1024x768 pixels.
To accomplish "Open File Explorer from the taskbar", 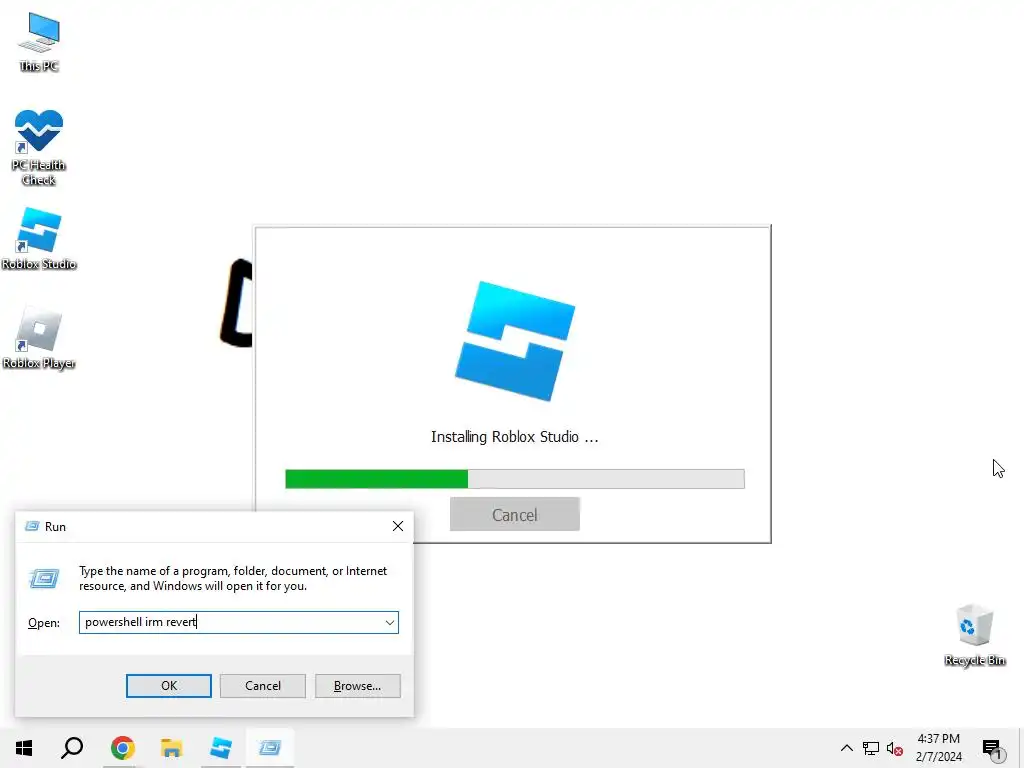I will pos(171,748).
